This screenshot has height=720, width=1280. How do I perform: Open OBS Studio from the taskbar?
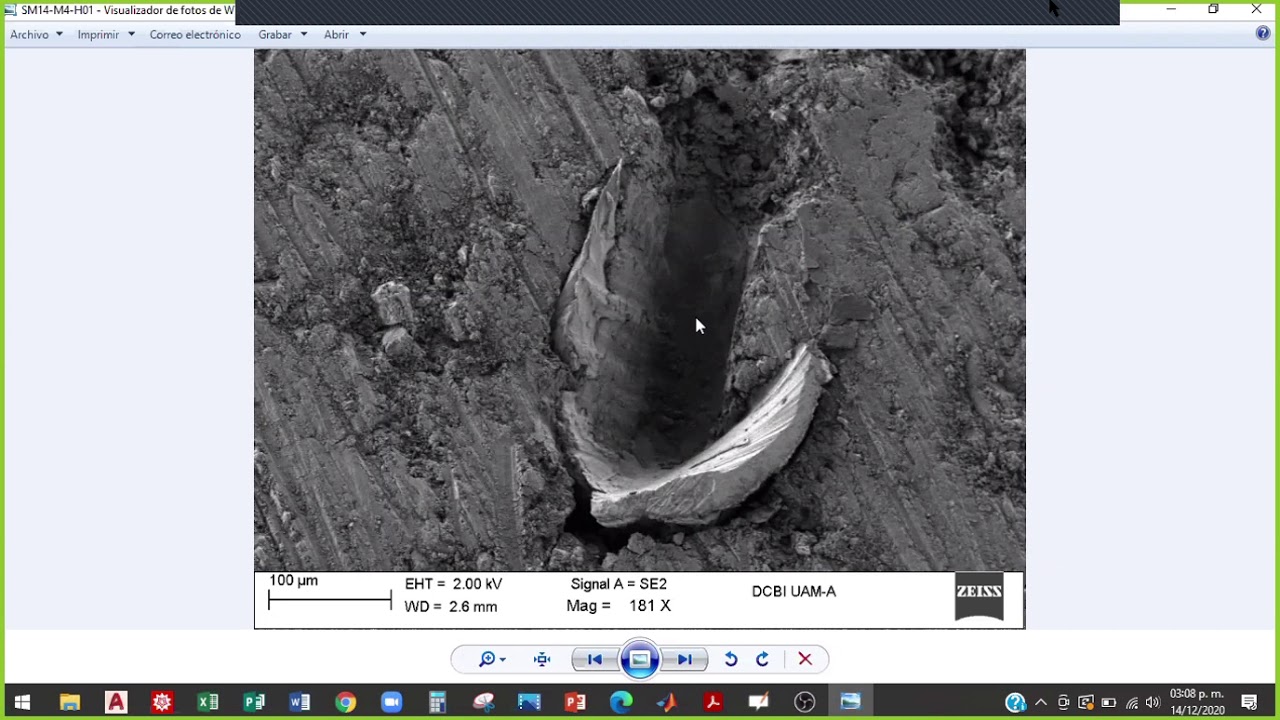[805, 702]
